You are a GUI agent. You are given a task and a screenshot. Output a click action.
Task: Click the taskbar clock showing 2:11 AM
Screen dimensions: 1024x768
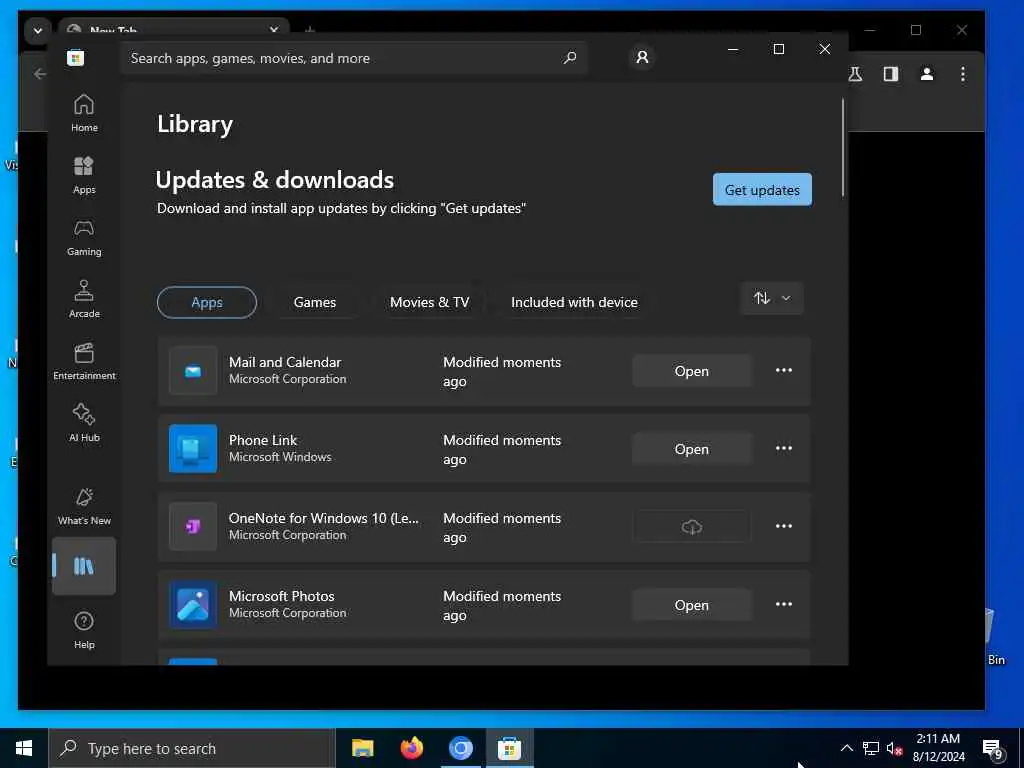(x=938, y=748)
